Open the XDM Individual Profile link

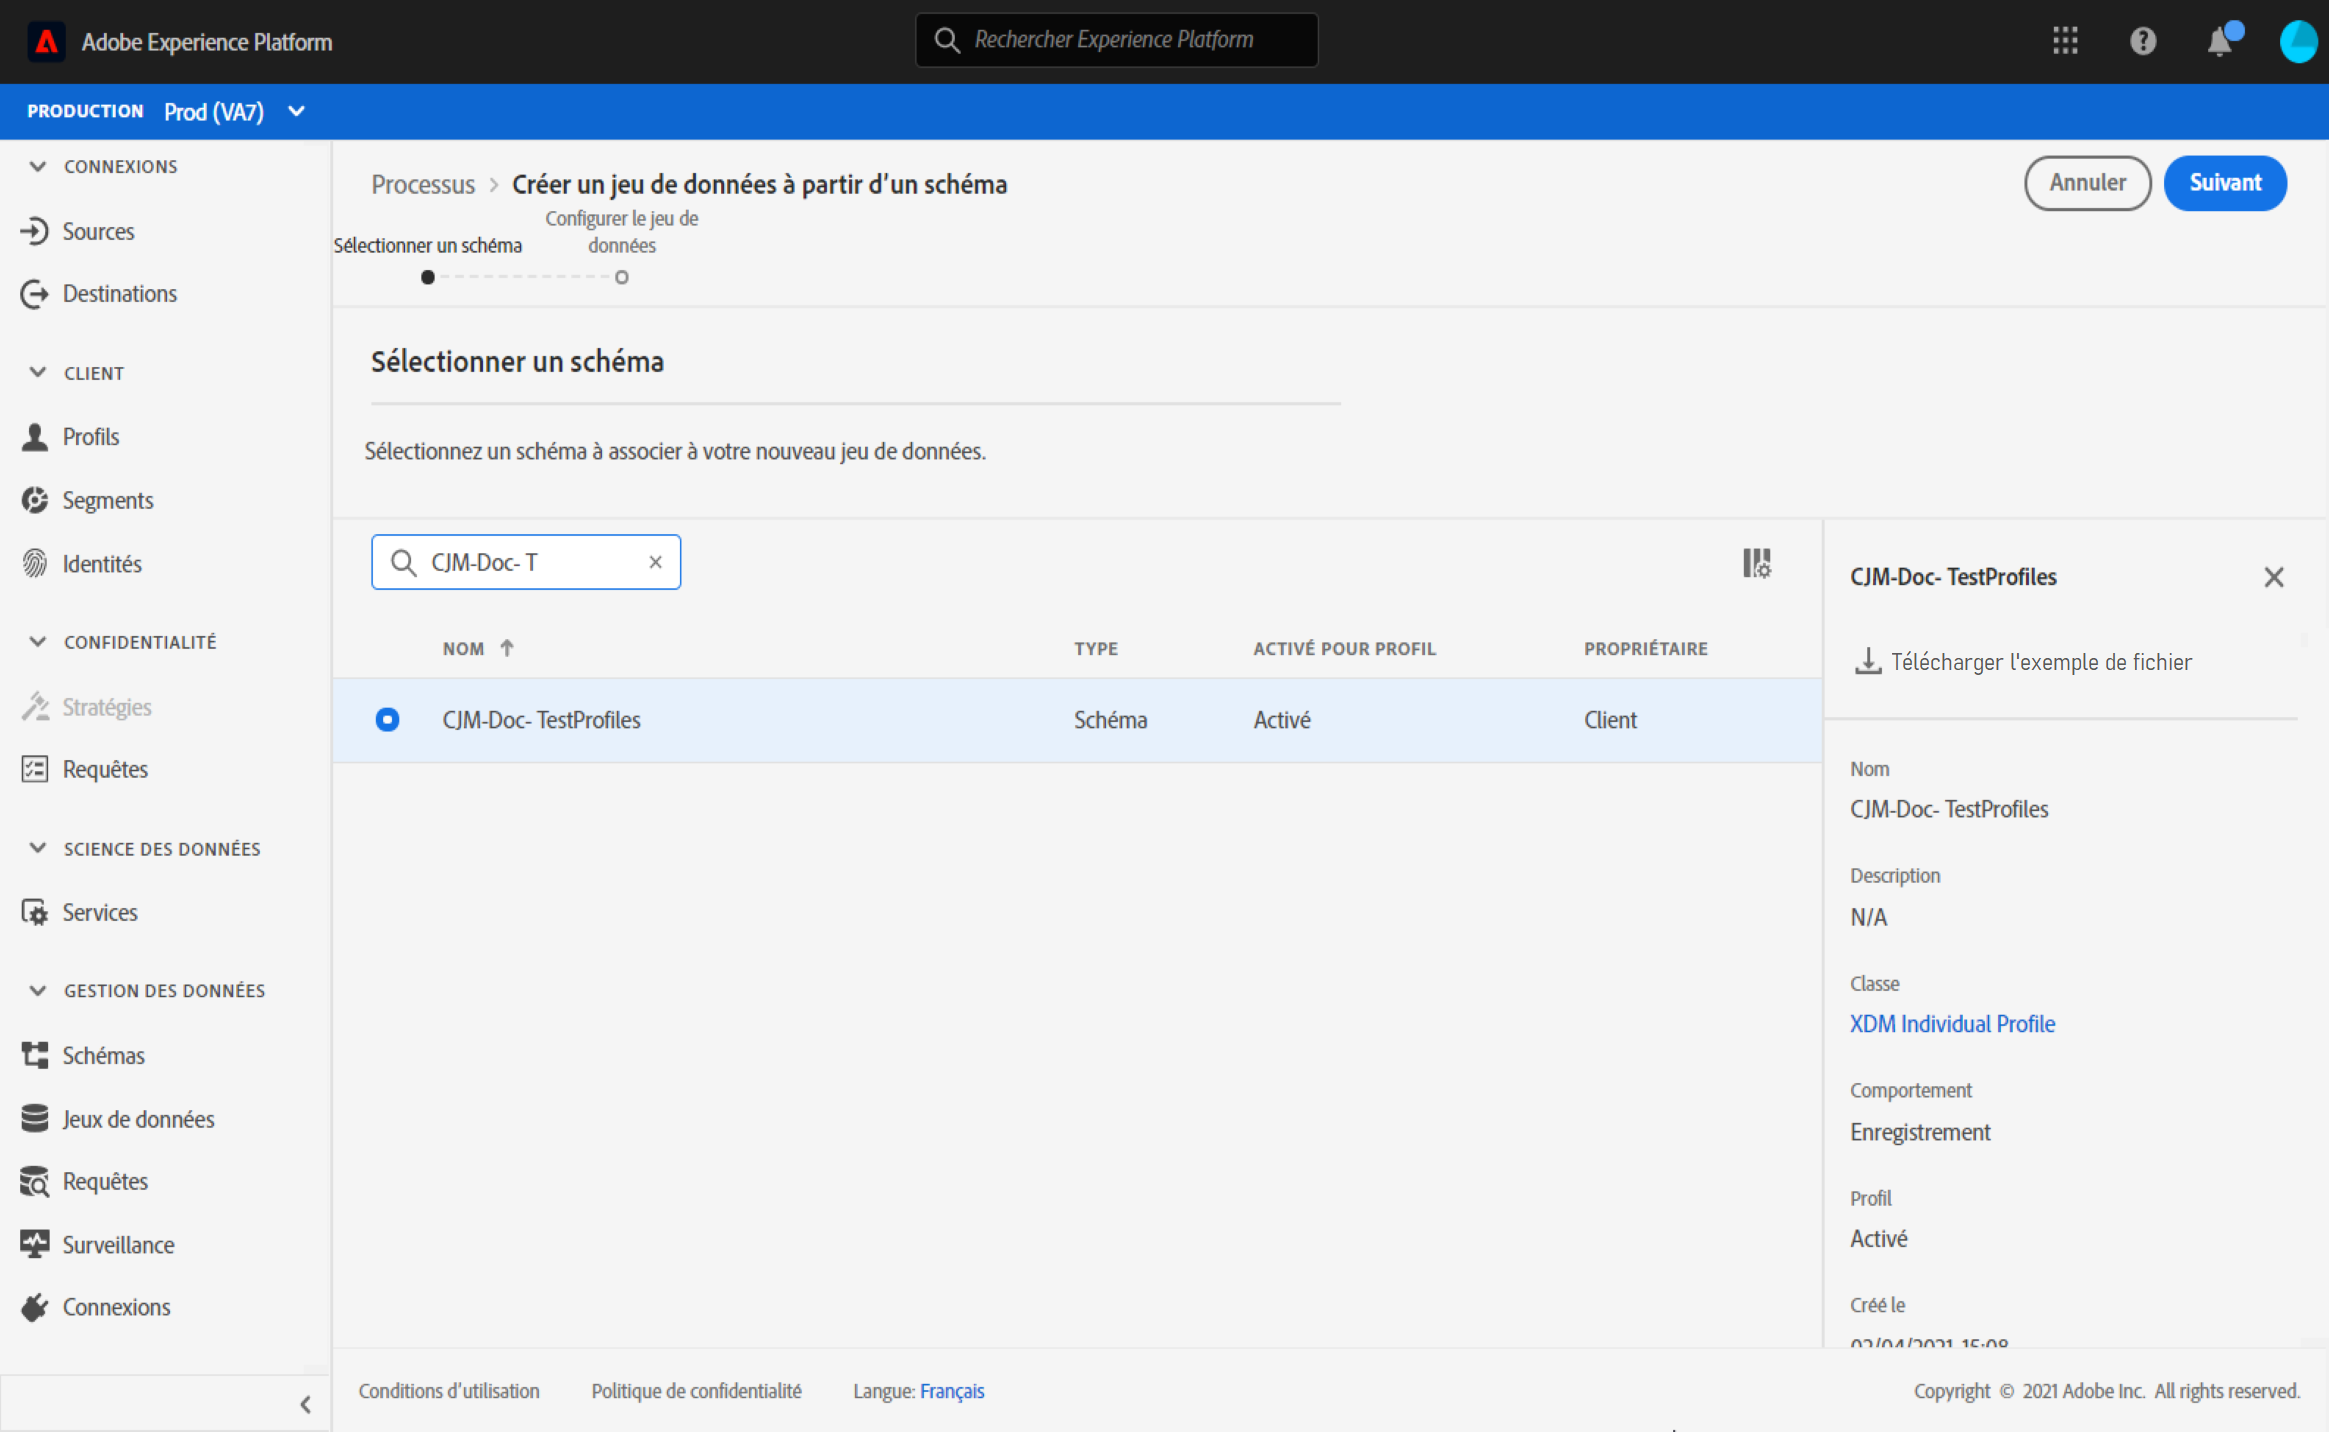pyautogui.click(x=1951, y=1023)
